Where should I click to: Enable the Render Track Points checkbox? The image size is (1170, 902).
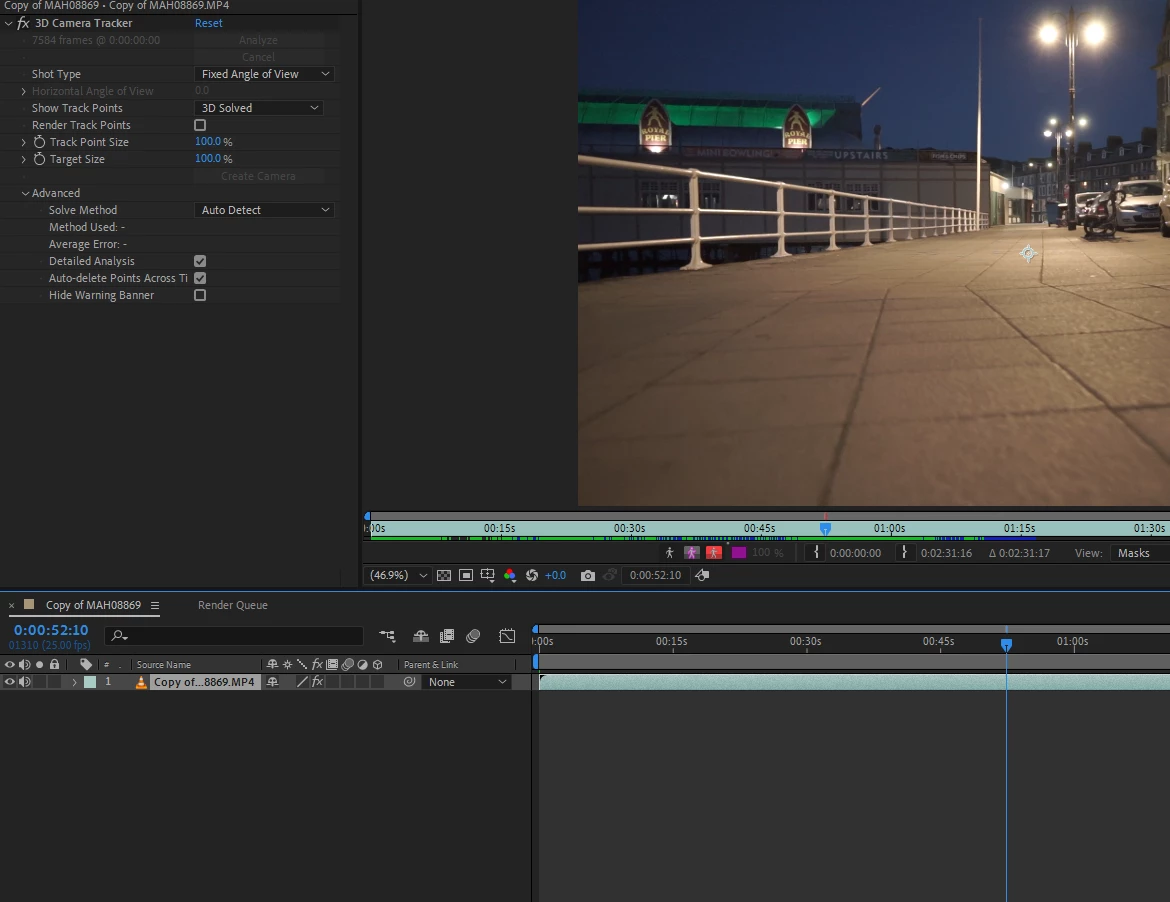pyautogui.click(x=200, y=125)
